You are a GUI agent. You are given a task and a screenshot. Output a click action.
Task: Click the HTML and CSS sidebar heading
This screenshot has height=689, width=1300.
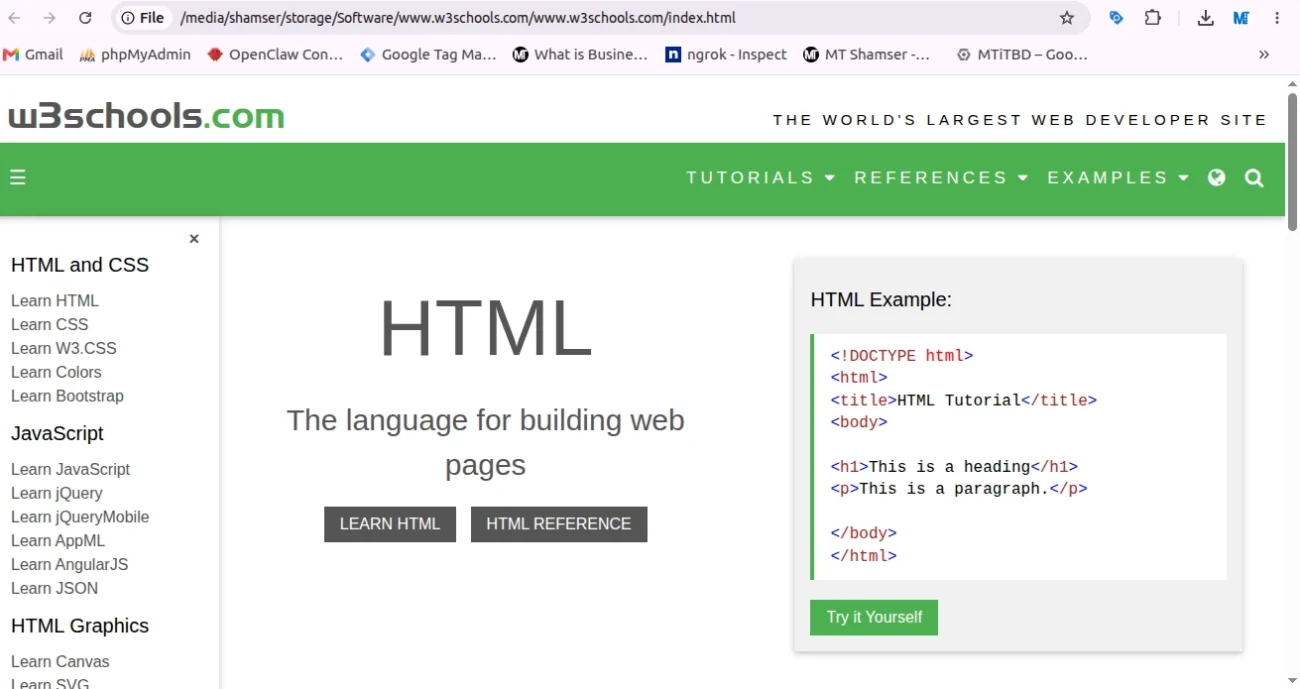[80, 265]
